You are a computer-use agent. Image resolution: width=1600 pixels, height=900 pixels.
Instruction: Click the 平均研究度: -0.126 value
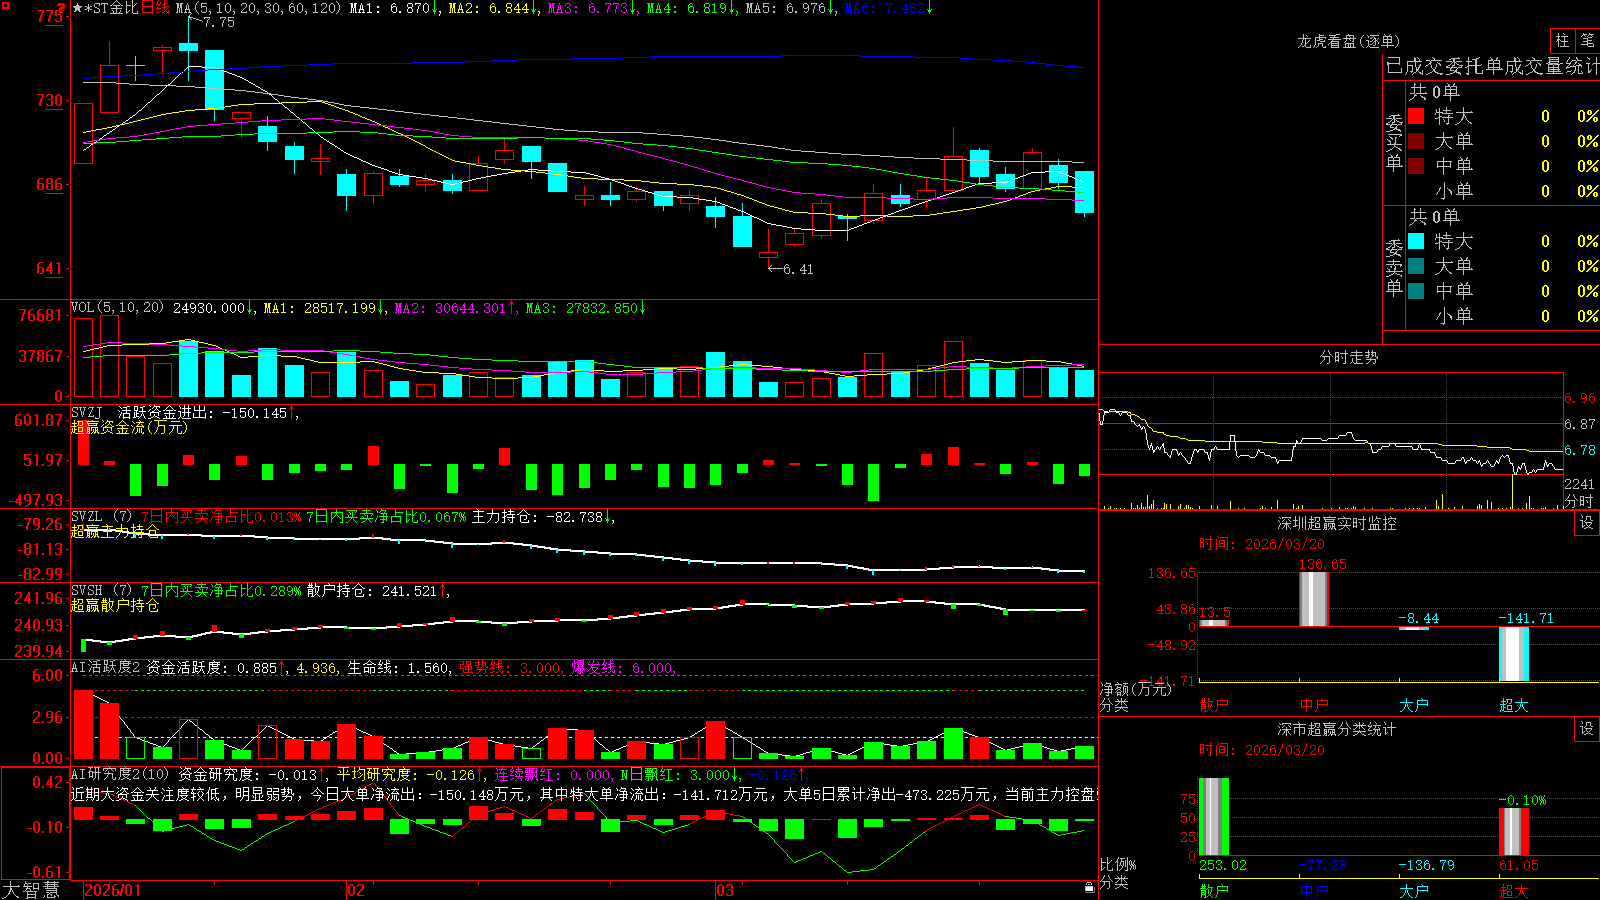coord(410,774)
